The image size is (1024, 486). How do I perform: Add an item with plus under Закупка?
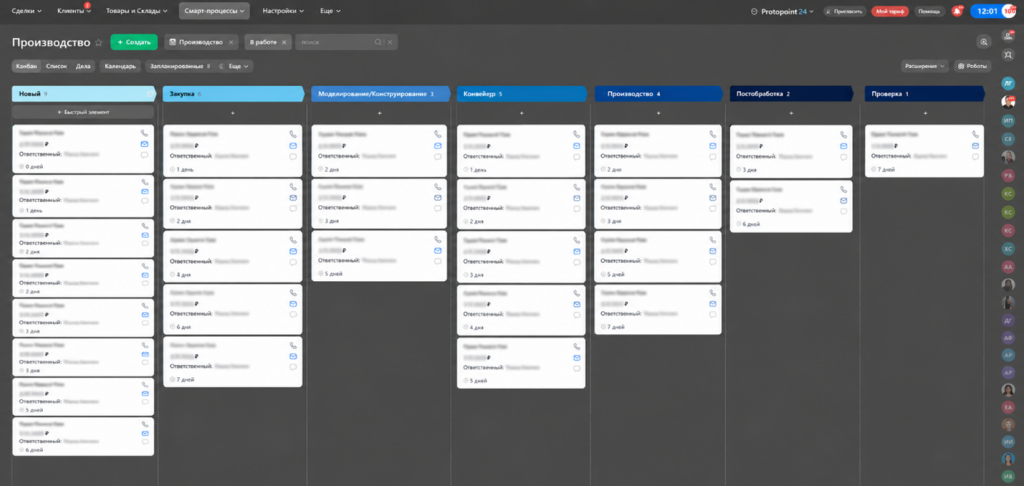point(232,113)
